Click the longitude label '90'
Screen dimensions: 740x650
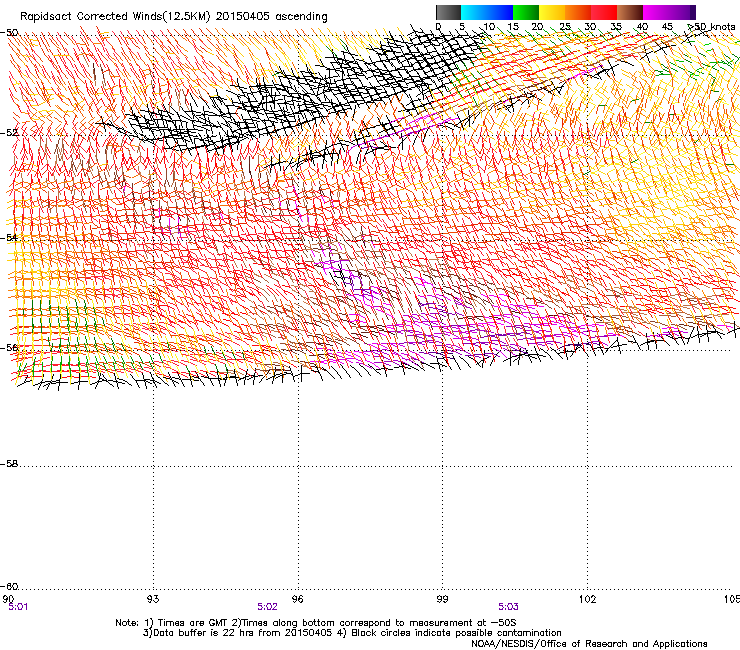pos(8,599)
